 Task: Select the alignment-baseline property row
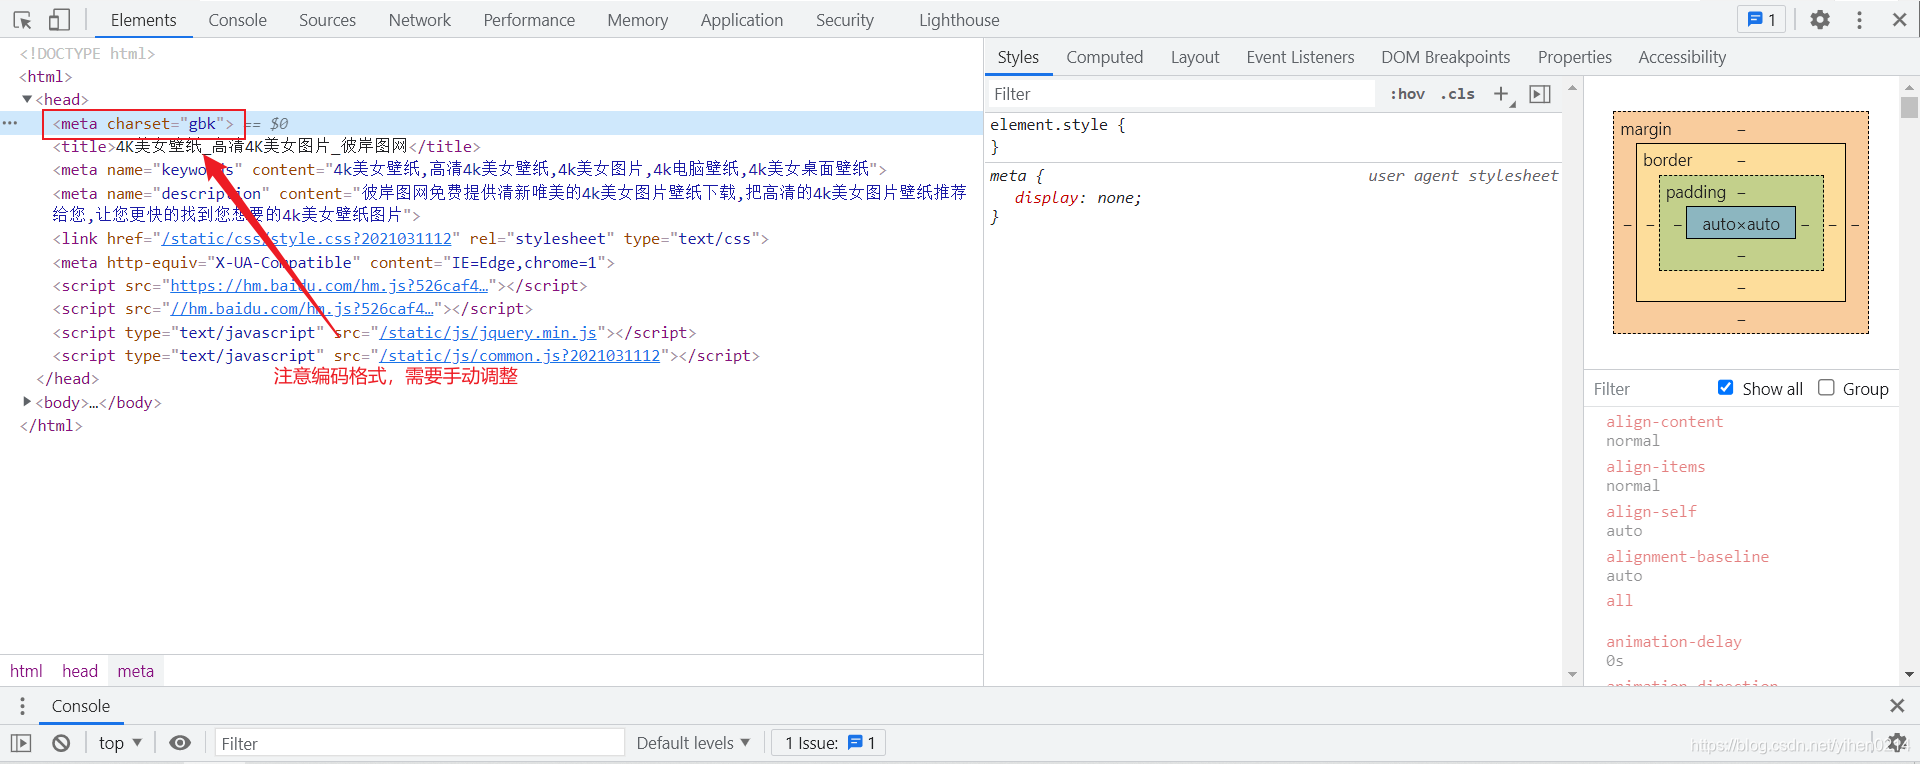coord(1740,566)
